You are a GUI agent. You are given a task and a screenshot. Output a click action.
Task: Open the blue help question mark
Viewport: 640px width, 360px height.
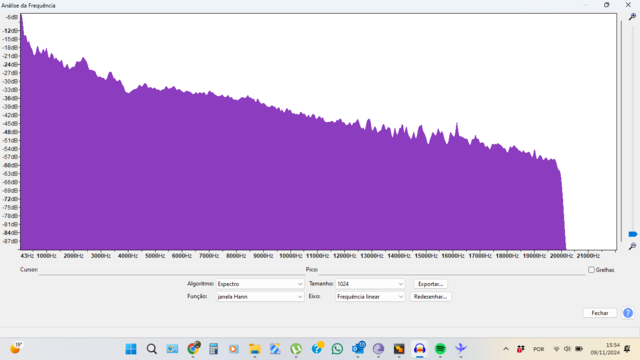(x=628, y=313)
